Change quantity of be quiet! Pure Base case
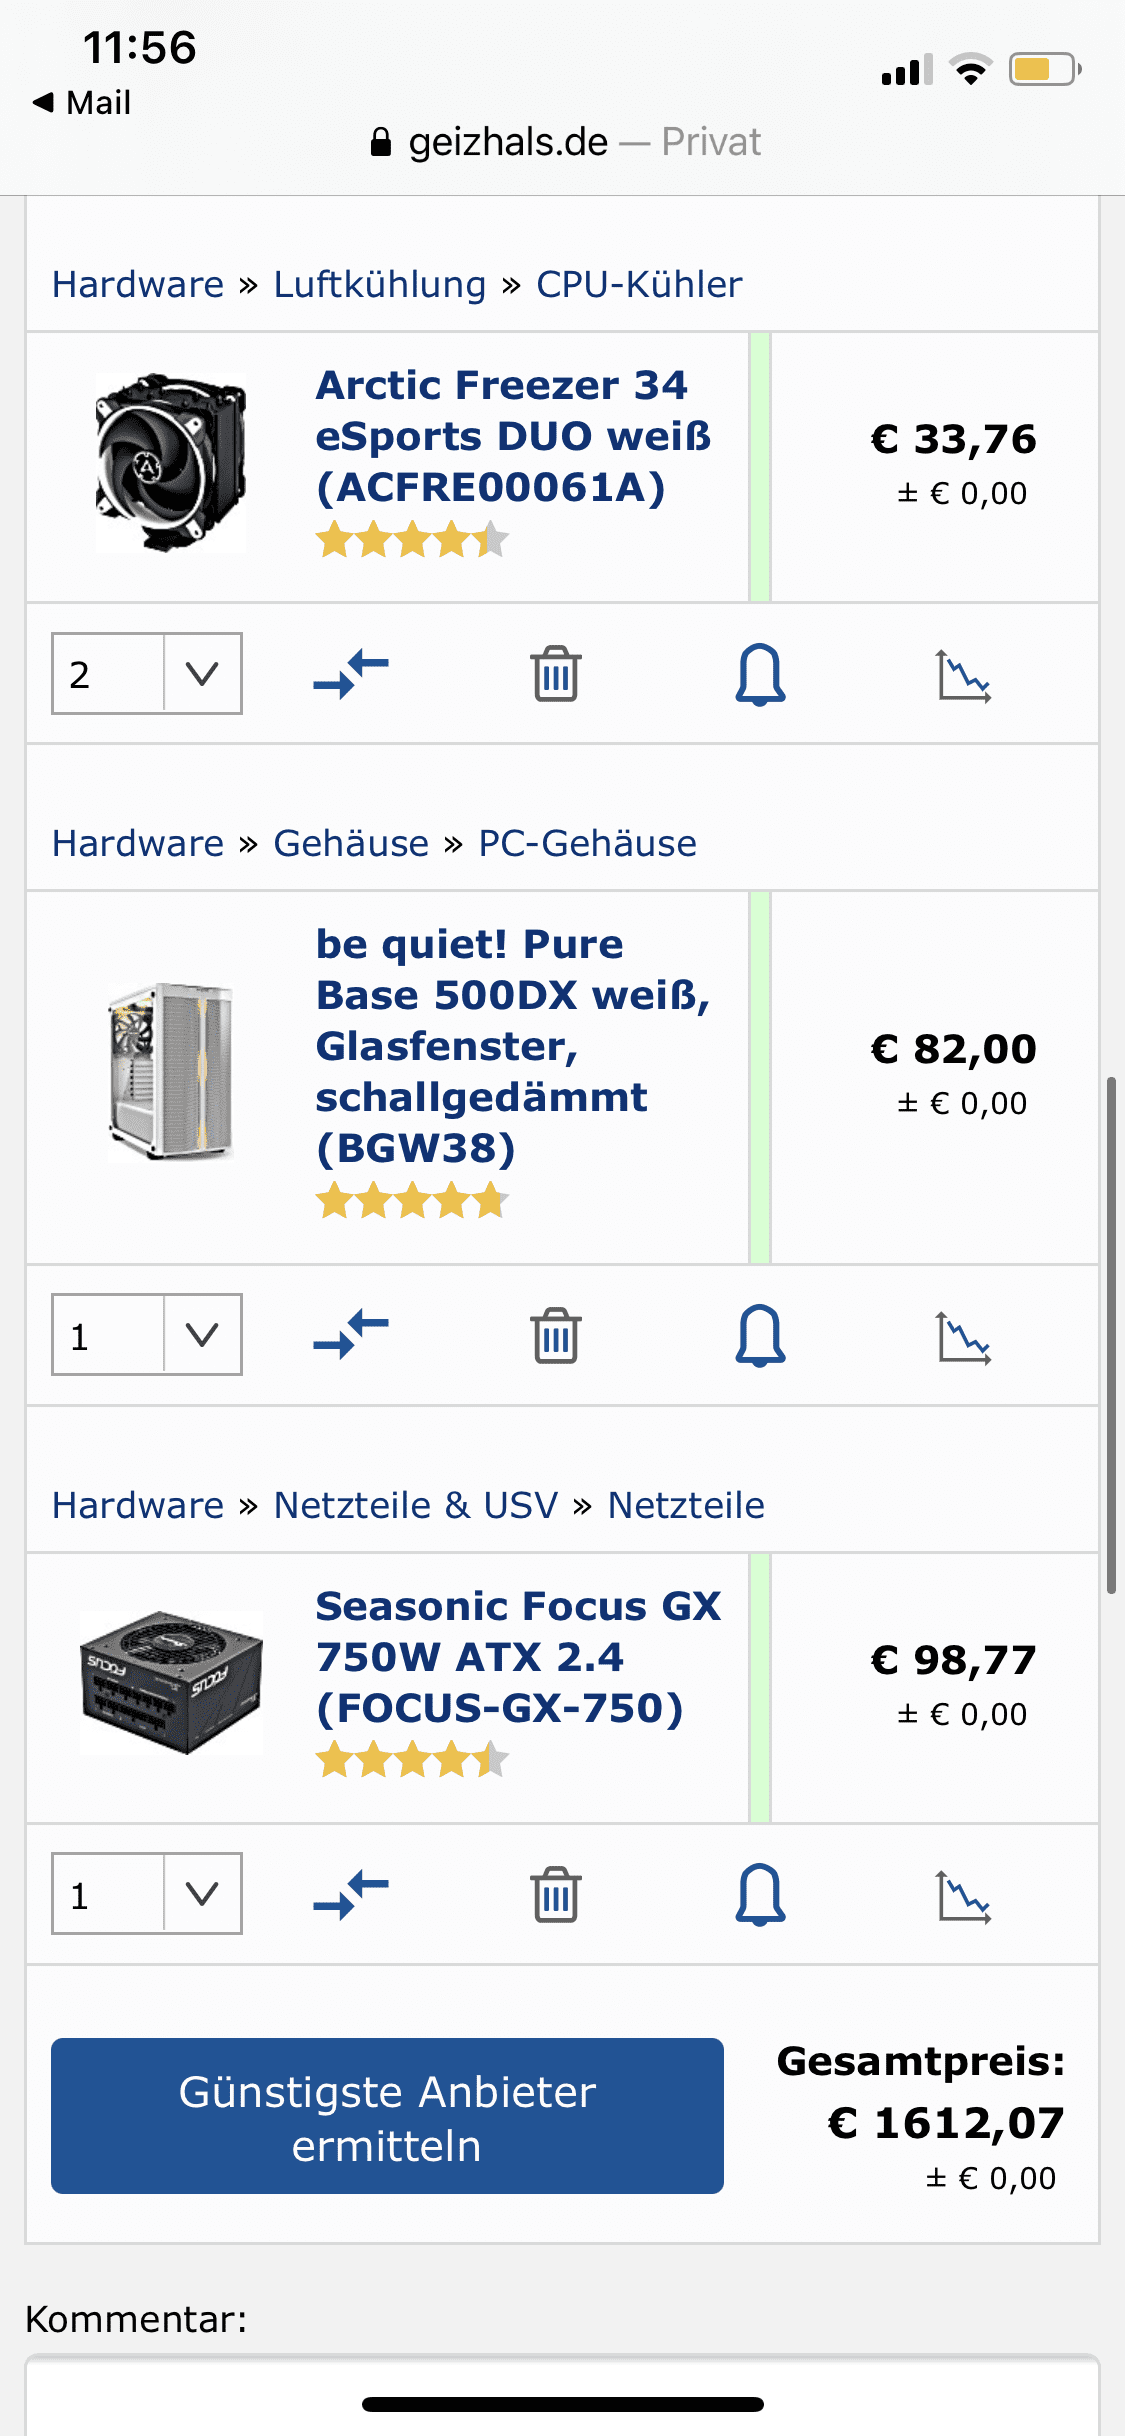 [147, 1335]
